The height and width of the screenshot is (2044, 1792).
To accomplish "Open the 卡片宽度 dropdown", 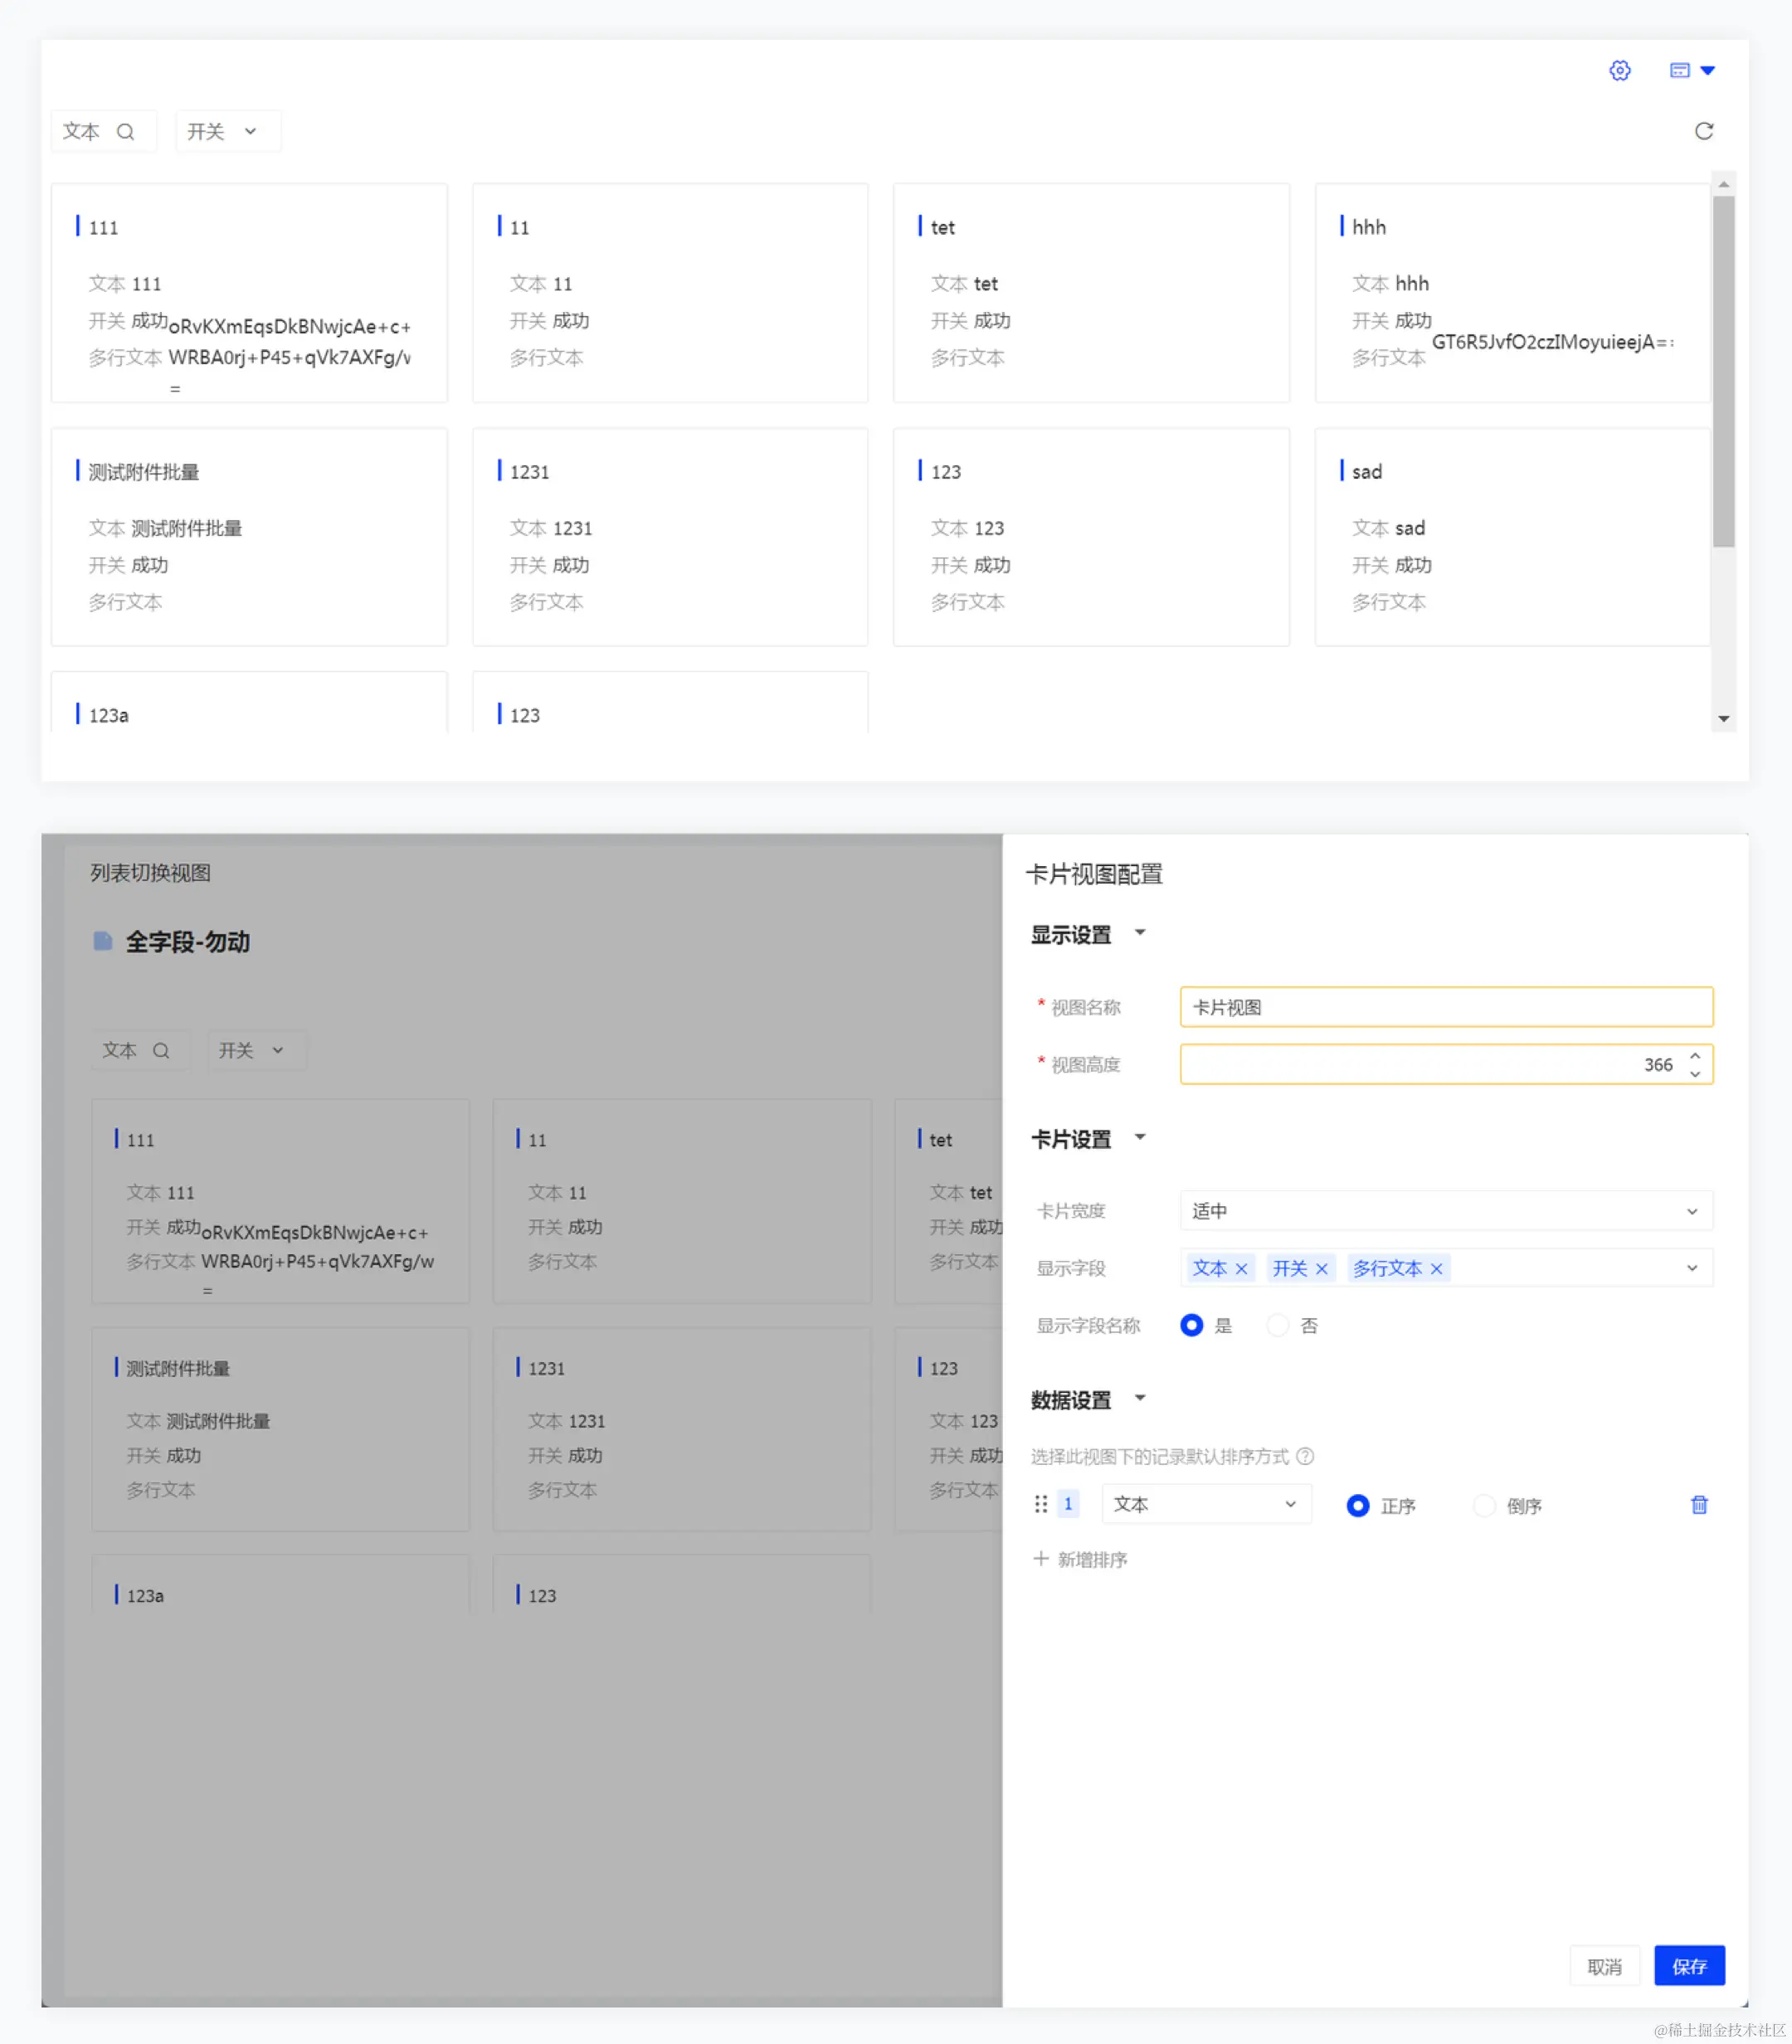I will pos(1445,1211).
